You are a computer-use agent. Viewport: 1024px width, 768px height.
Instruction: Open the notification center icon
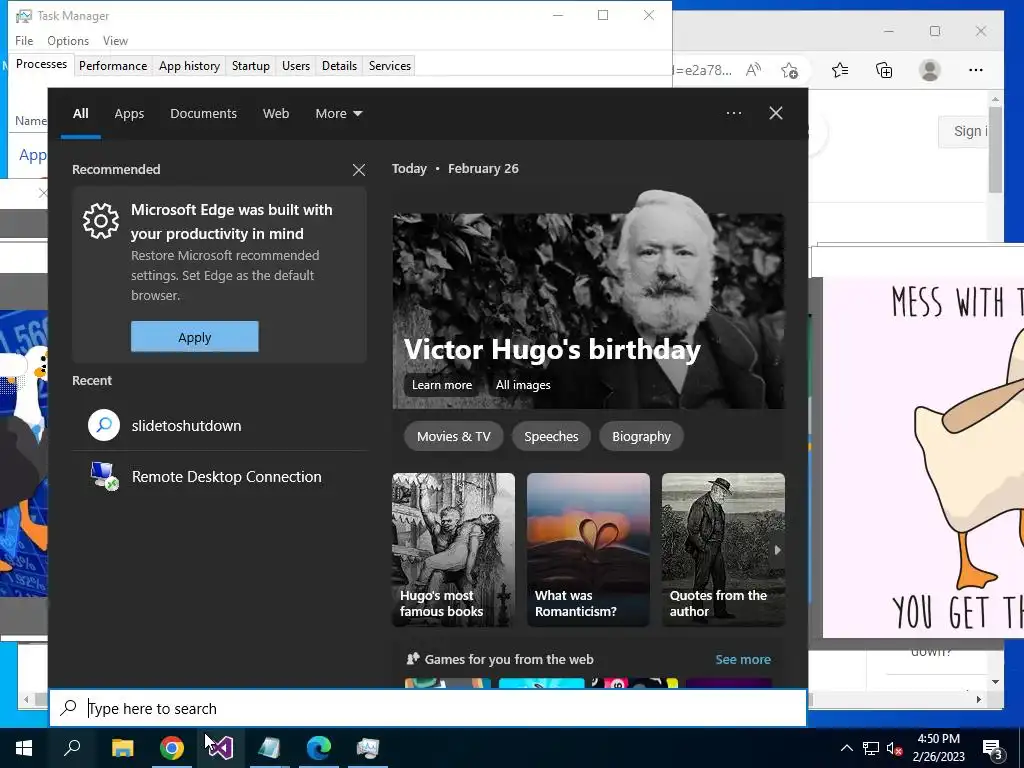click(x=993, y=748)
